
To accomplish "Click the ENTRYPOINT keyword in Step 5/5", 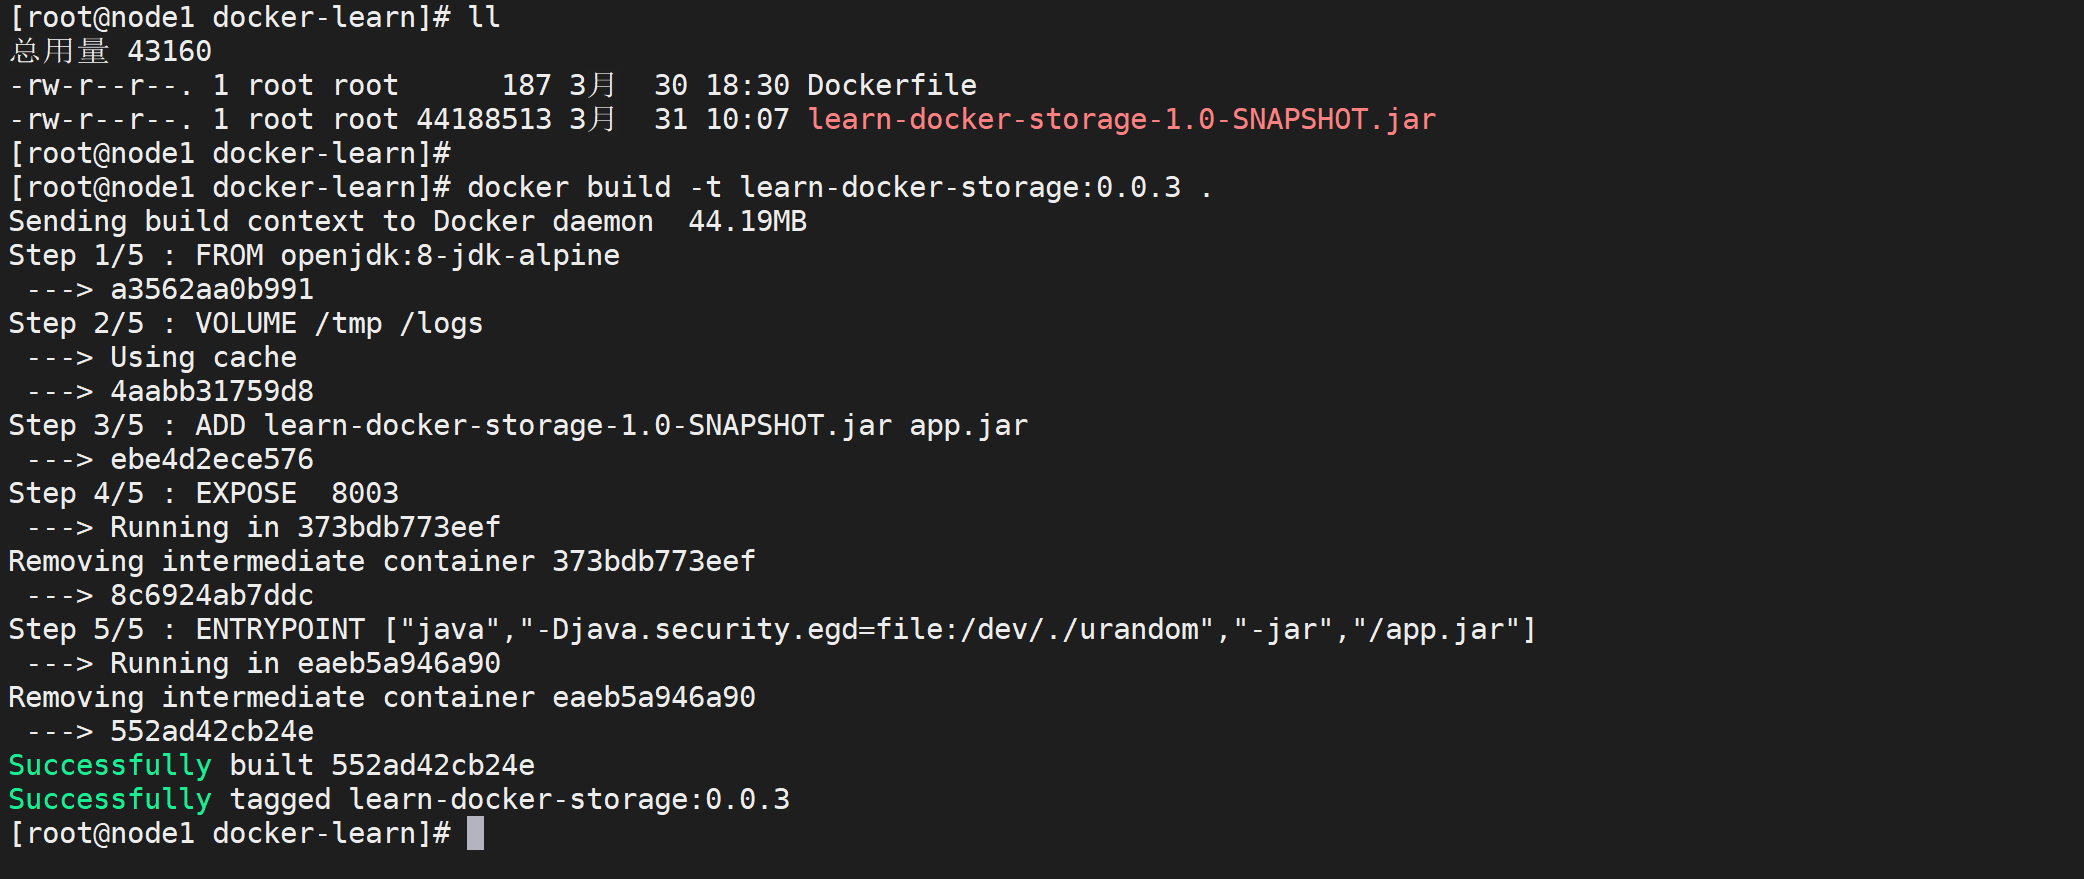I will point(280,630).
